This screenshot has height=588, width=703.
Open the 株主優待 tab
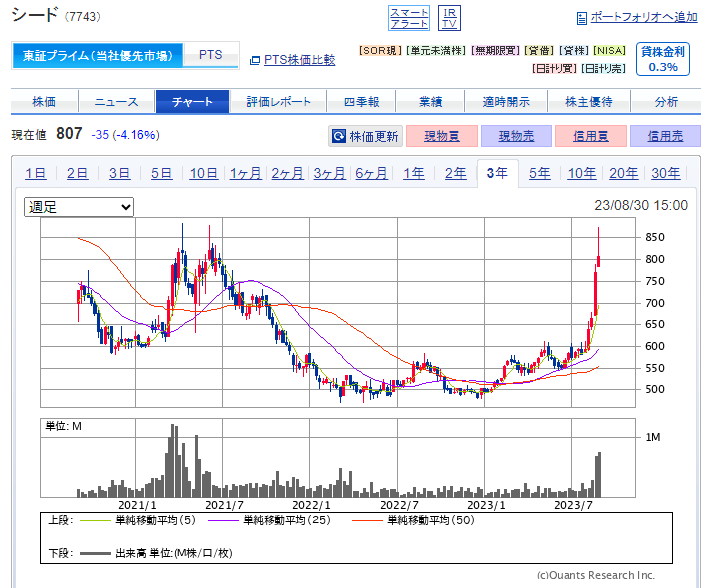point(589,102)
